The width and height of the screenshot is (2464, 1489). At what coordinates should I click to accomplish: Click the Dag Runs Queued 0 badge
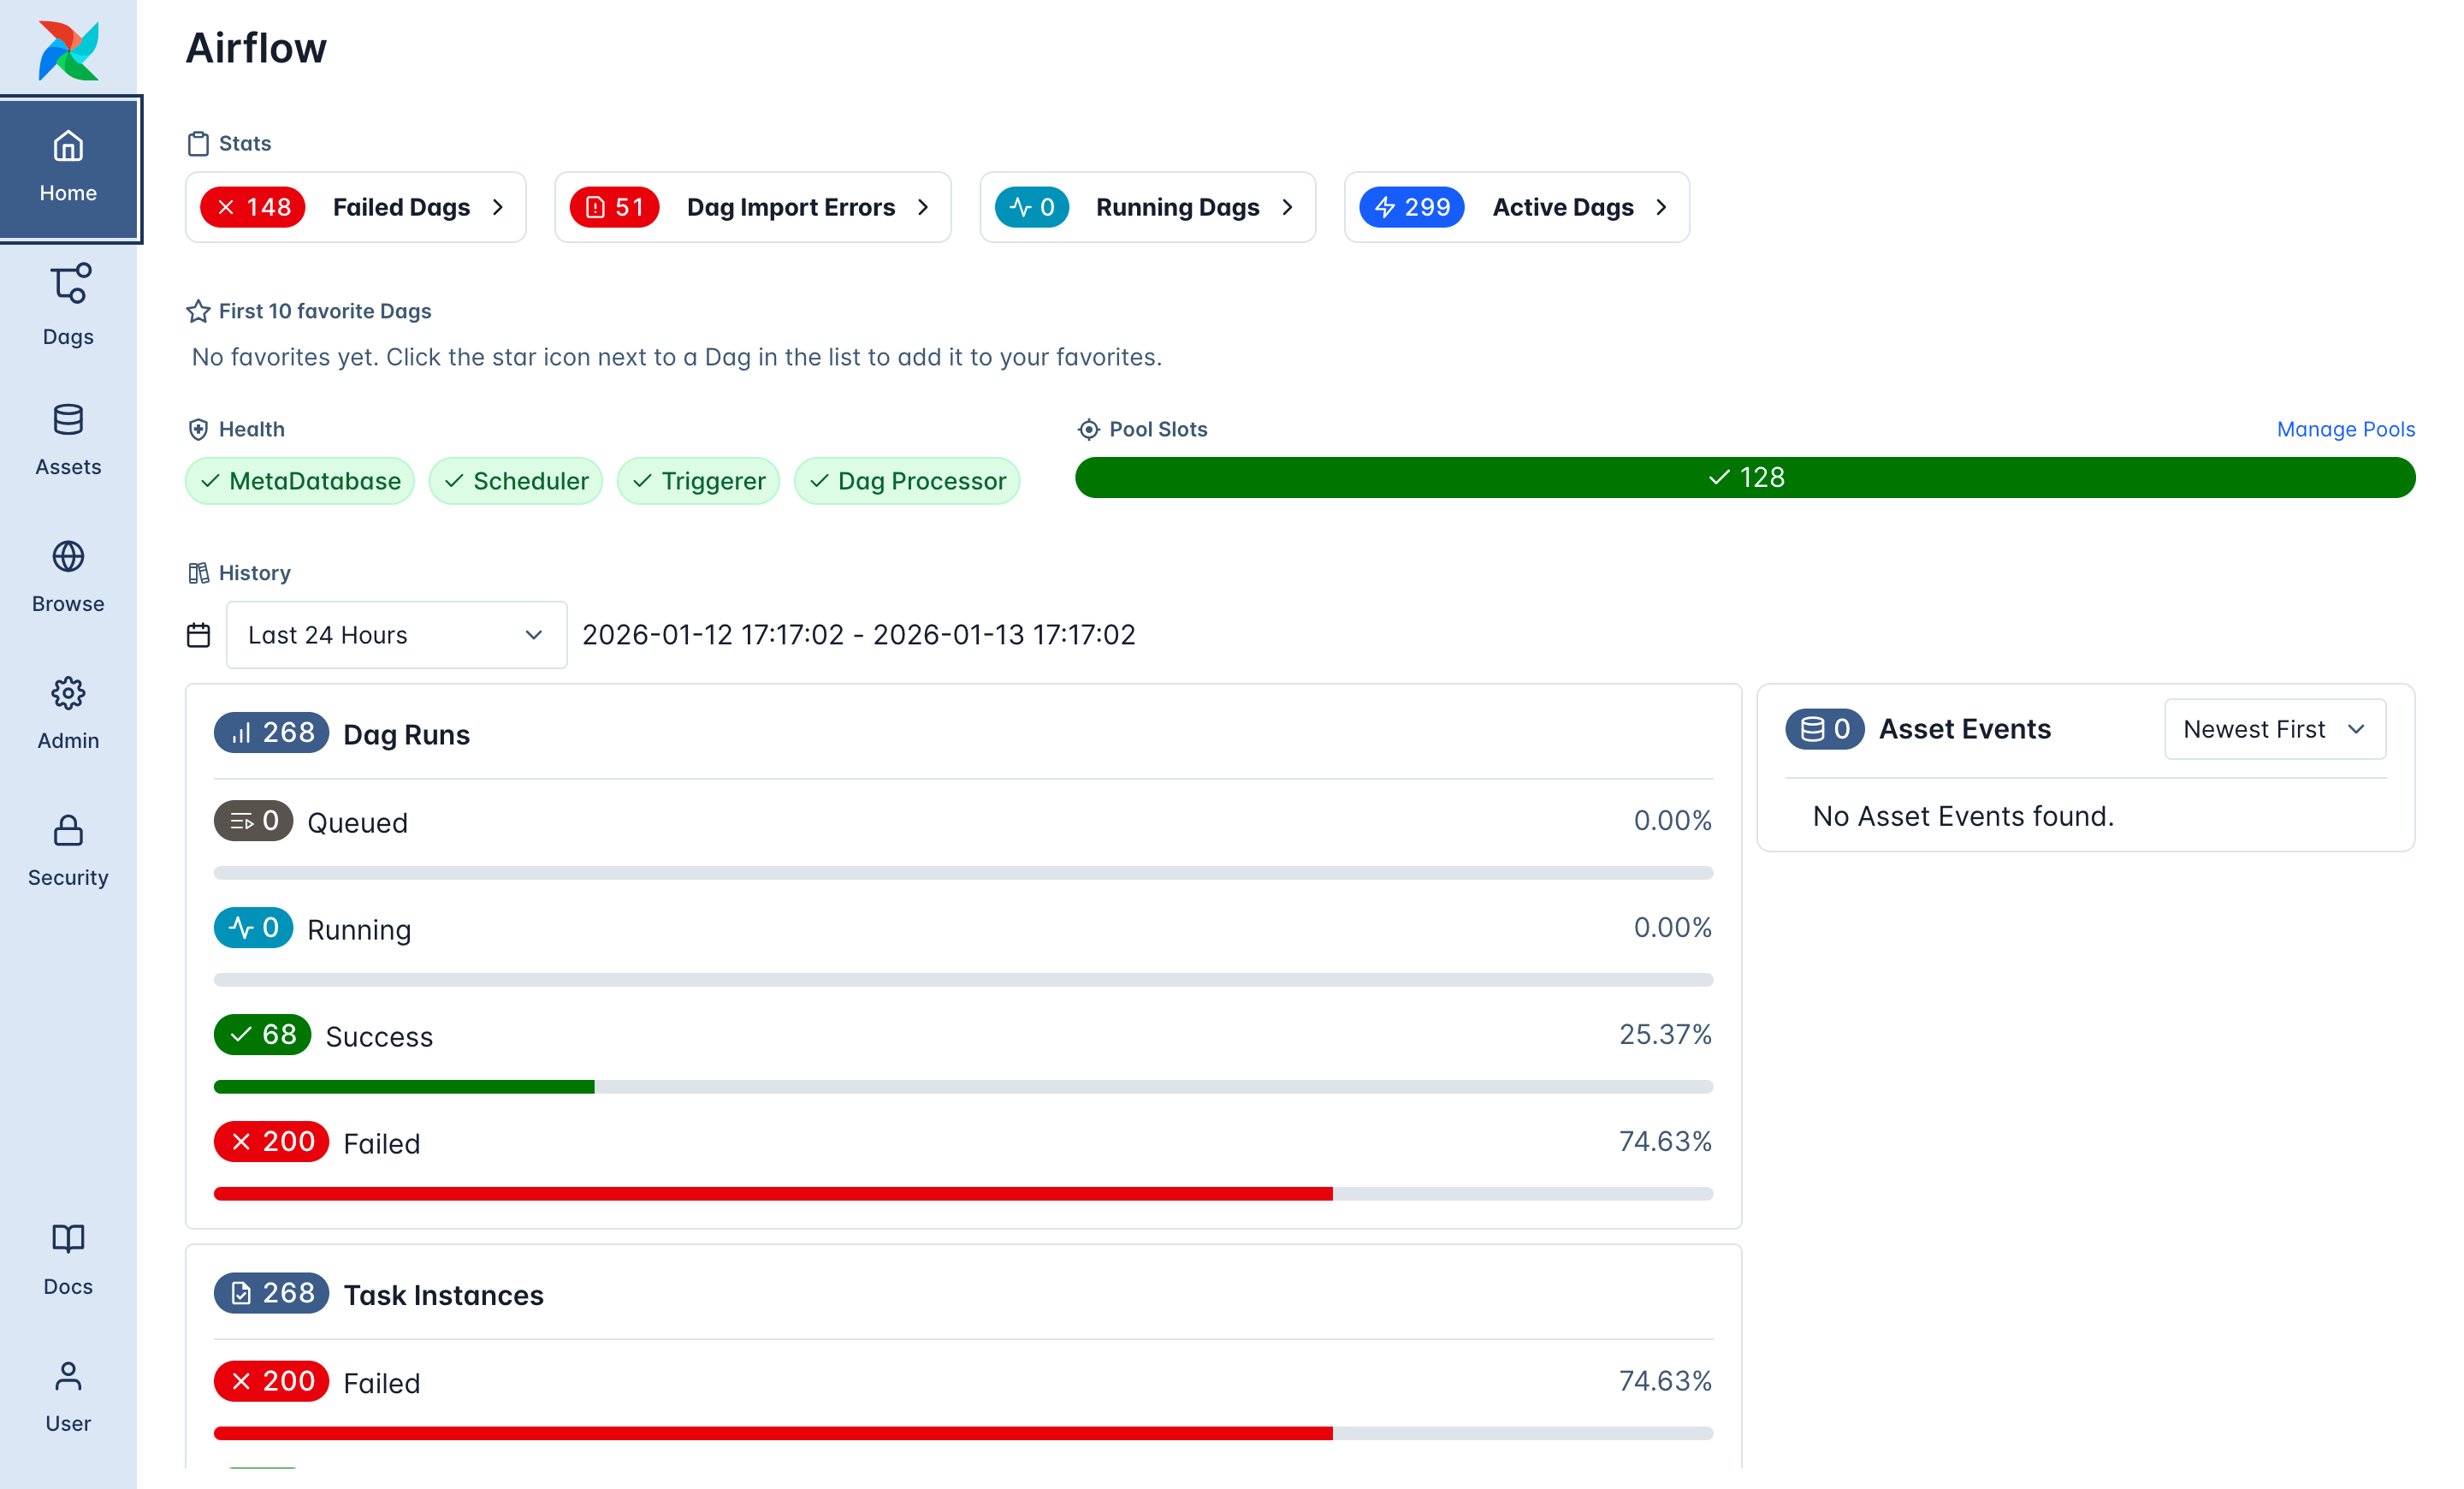[x=254, y=821]
